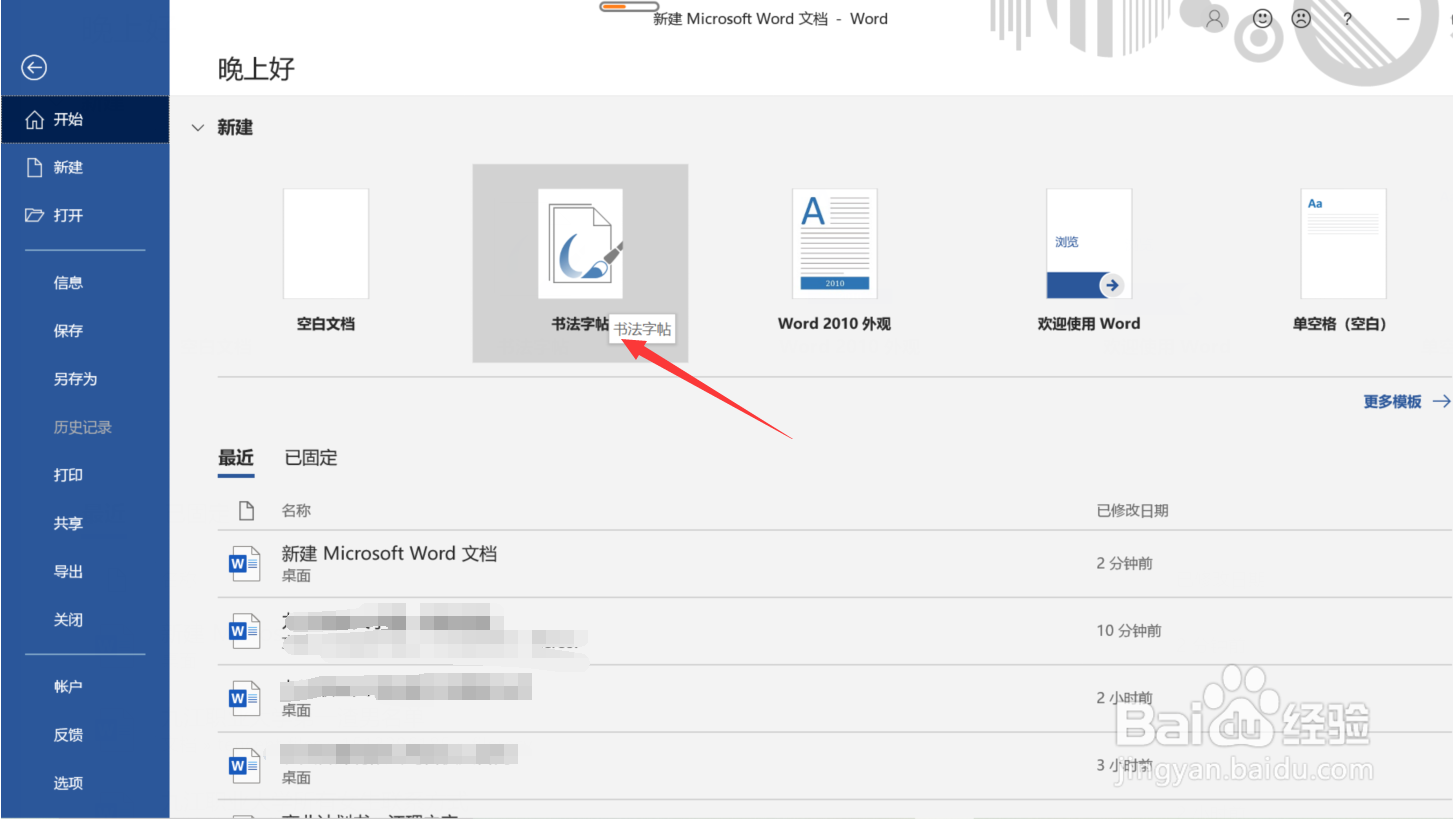Click the 桌面 location under 新建 Microsoft Word 文档

(x=296, y=576)
